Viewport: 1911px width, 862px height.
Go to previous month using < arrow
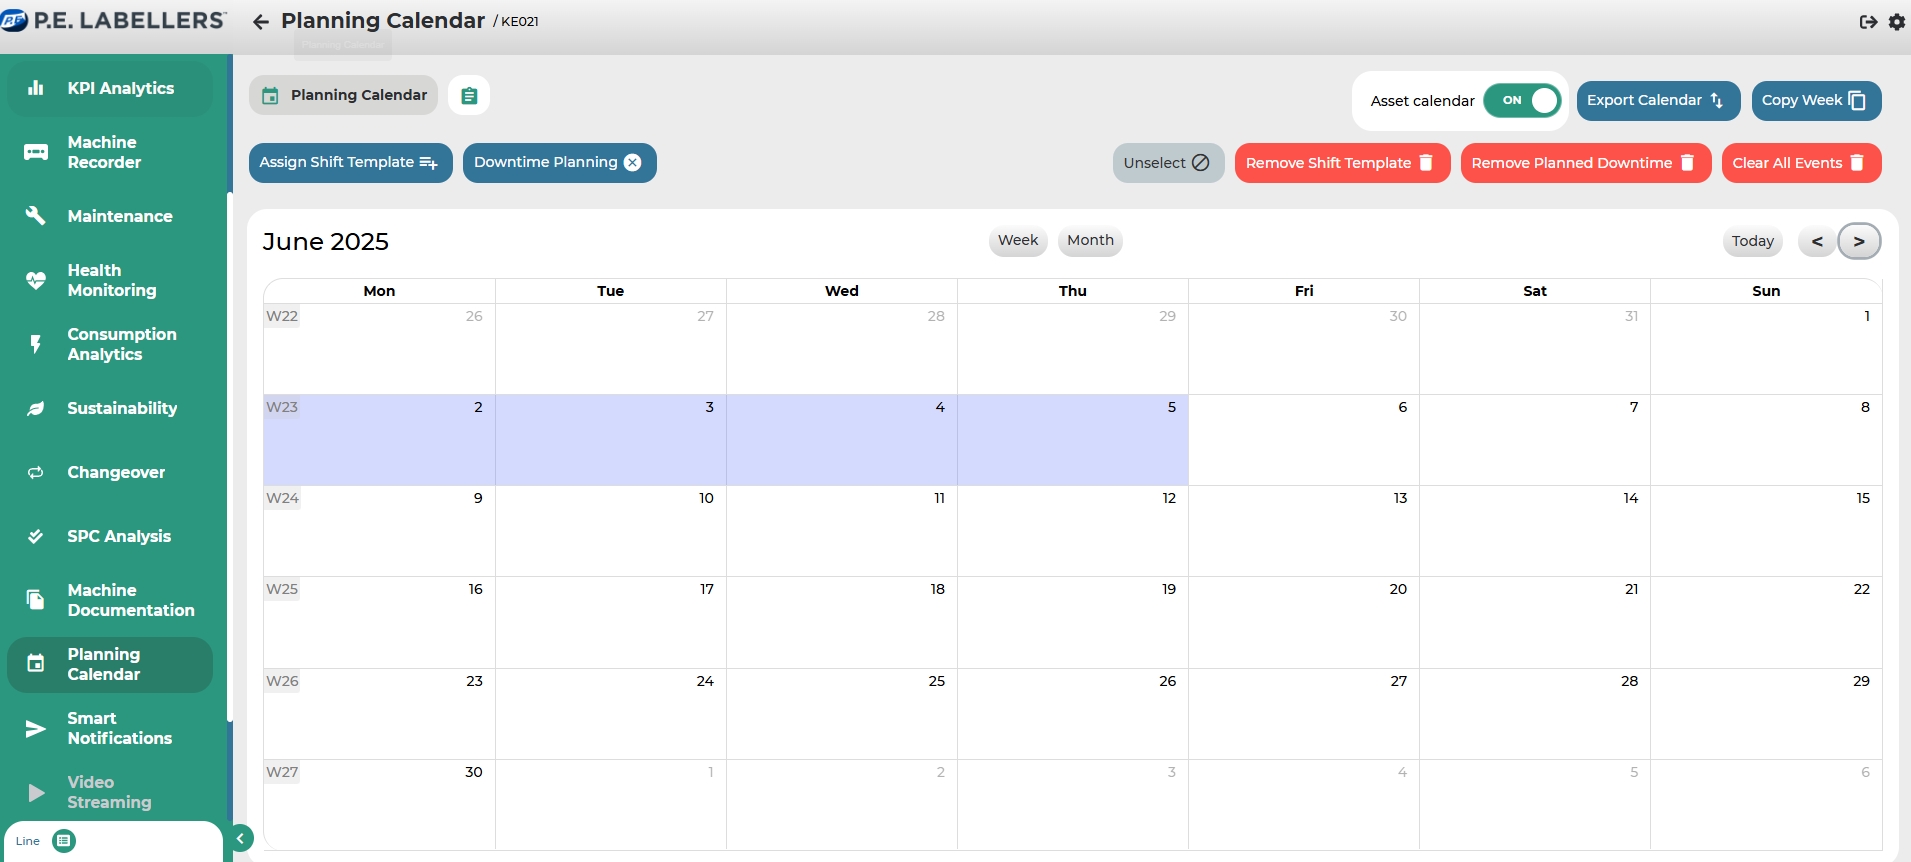1816,241
